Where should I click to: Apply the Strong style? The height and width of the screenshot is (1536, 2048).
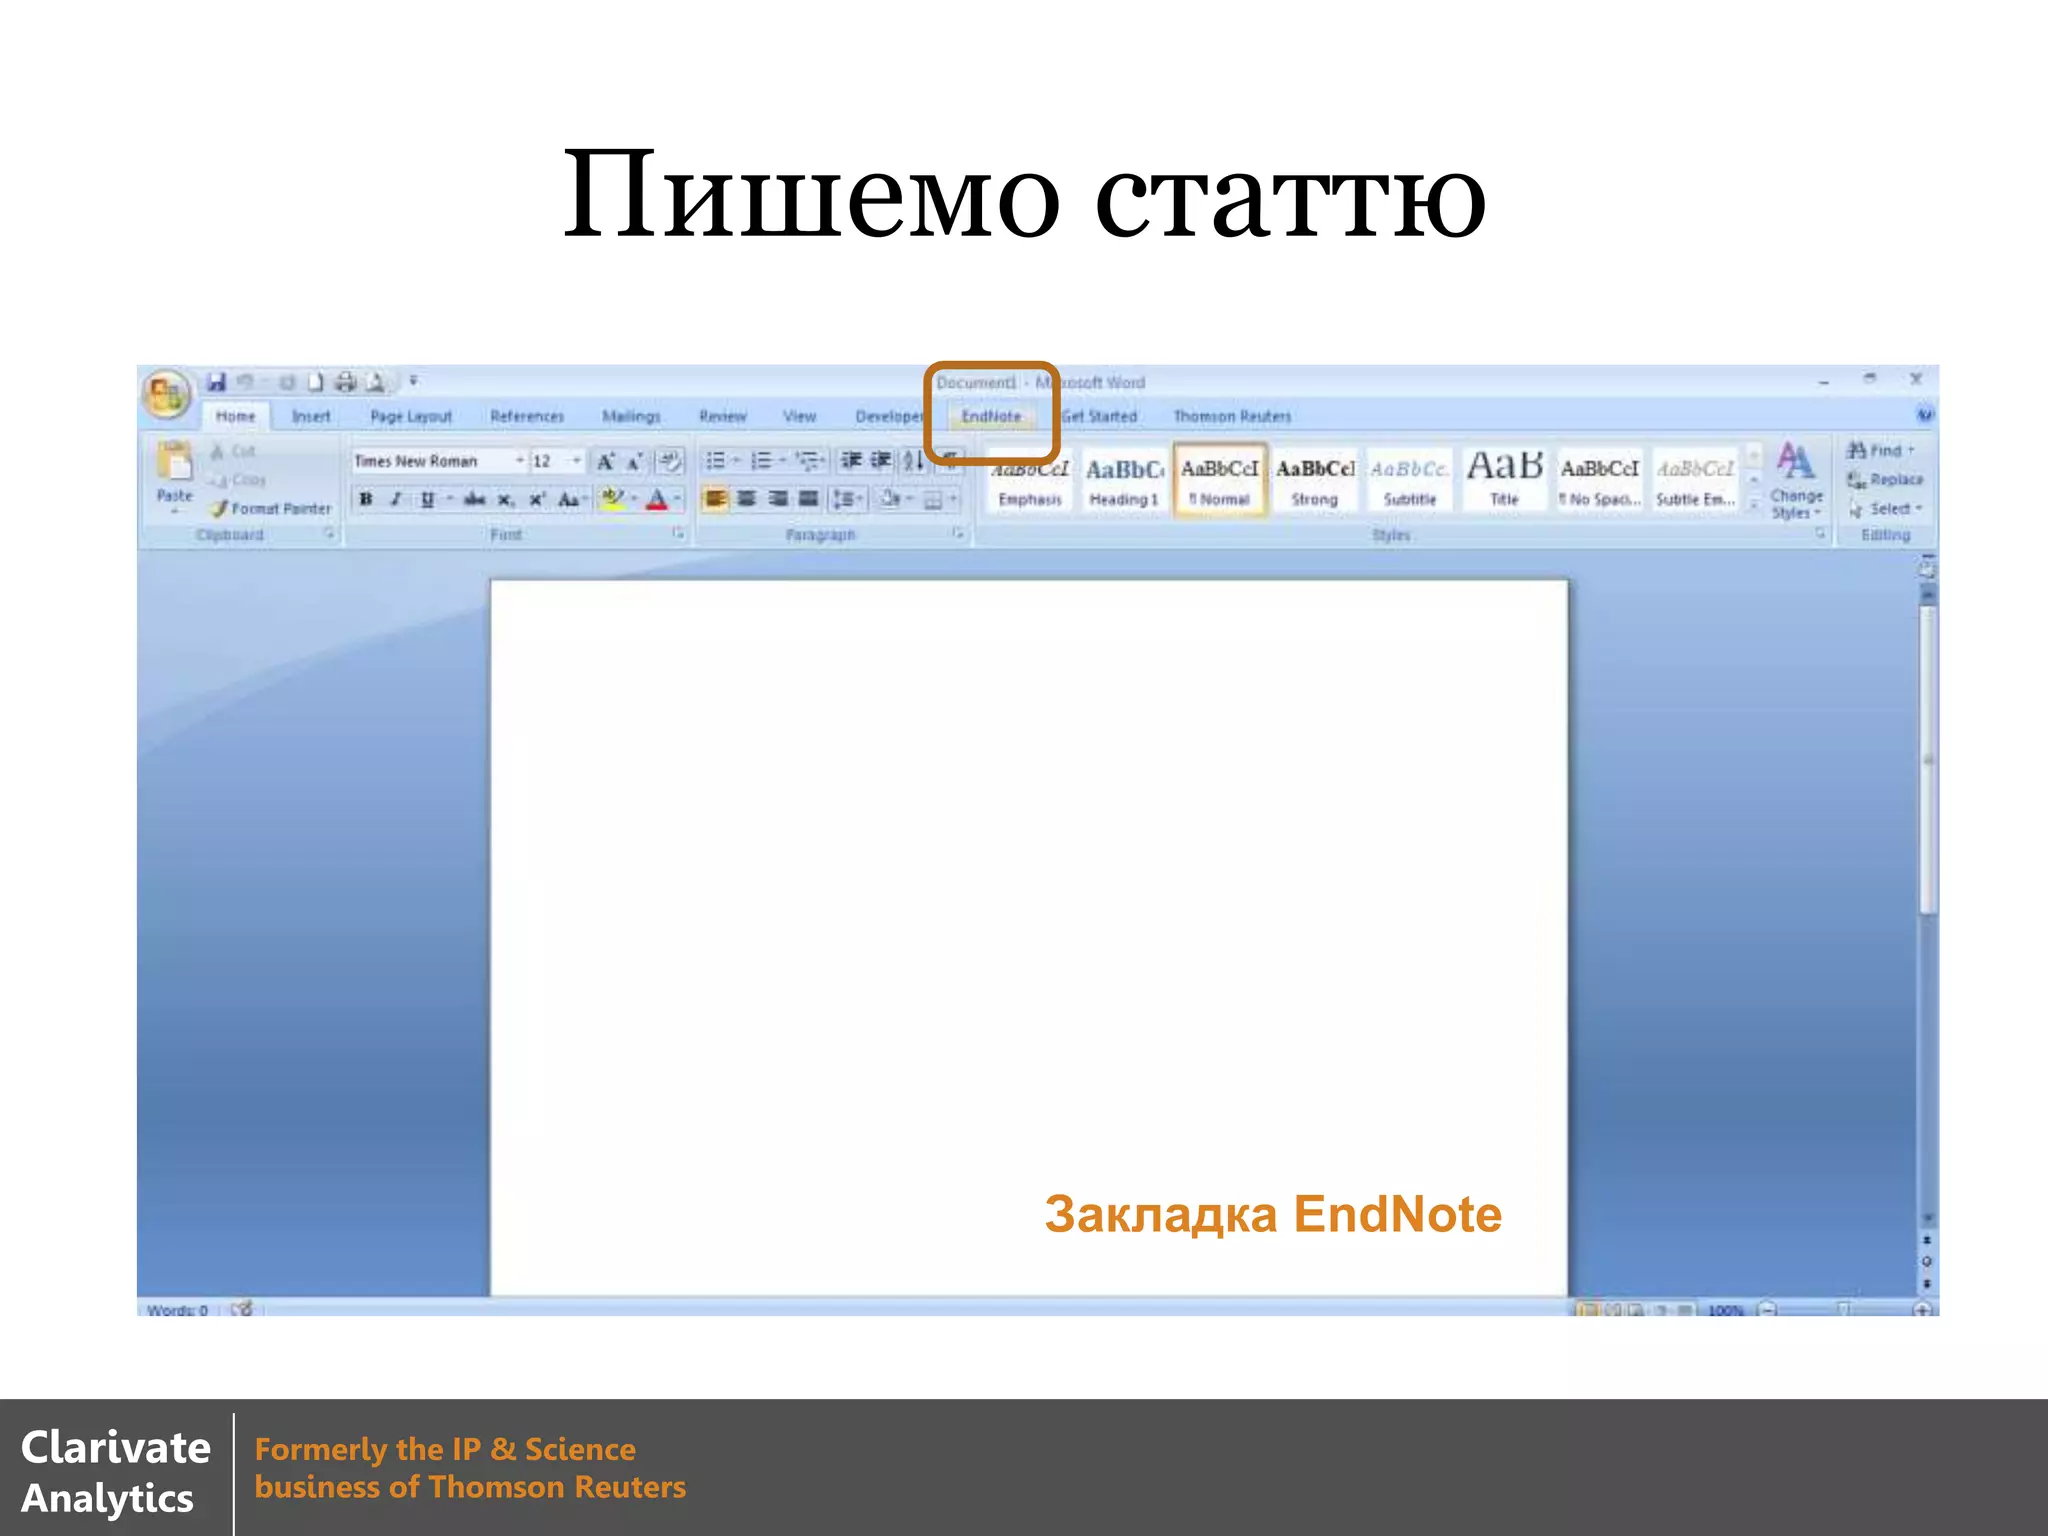pos(1314,482)
